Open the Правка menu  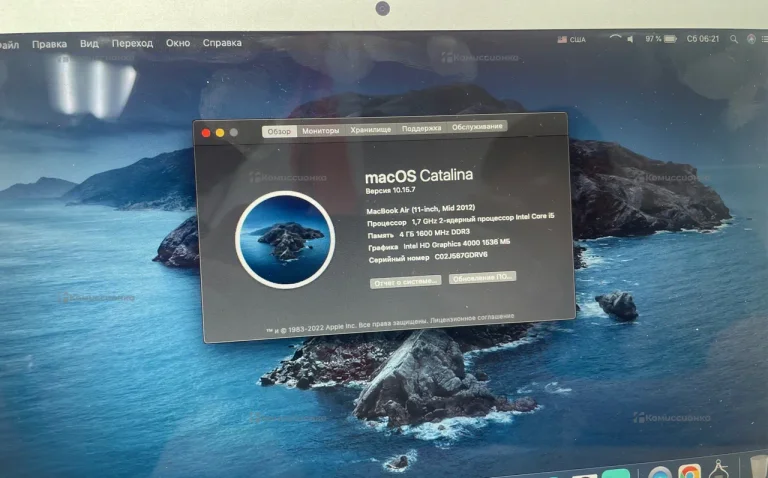point(49,45)
